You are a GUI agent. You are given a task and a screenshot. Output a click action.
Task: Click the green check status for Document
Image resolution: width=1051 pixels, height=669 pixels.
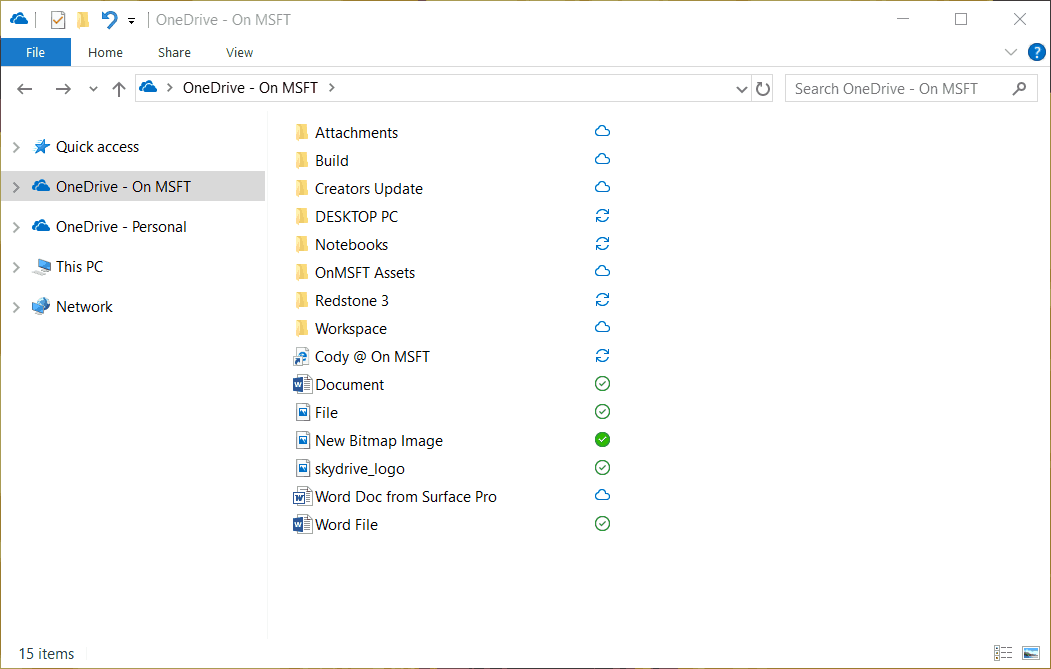tap(603, 383)
